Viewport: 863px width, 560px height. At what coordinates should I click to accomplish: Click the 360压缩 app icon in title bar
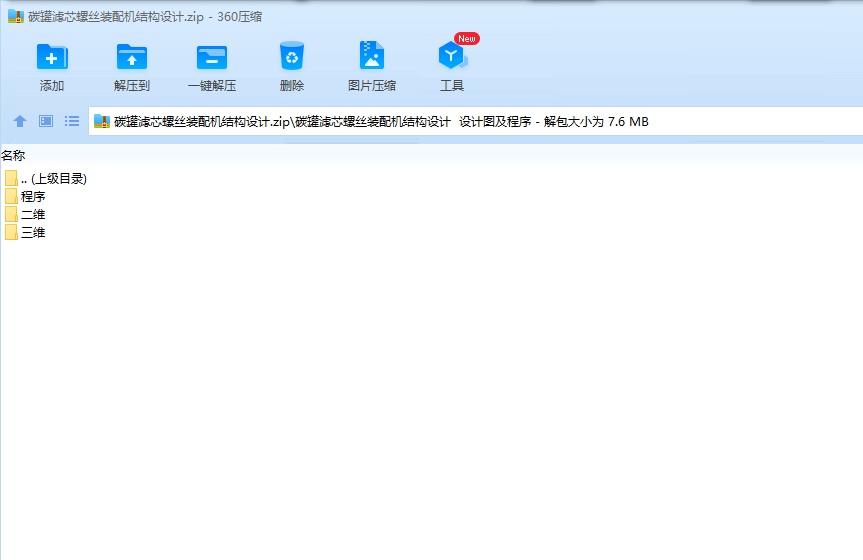click(x=15, y=17)
